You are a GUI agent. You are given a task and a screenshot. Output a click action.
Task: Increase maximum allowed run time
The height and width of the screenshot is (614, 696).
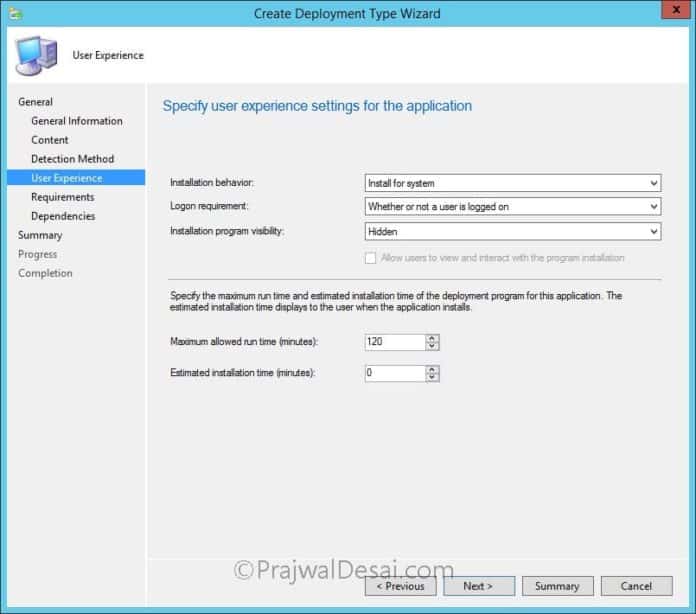point(432,338)
